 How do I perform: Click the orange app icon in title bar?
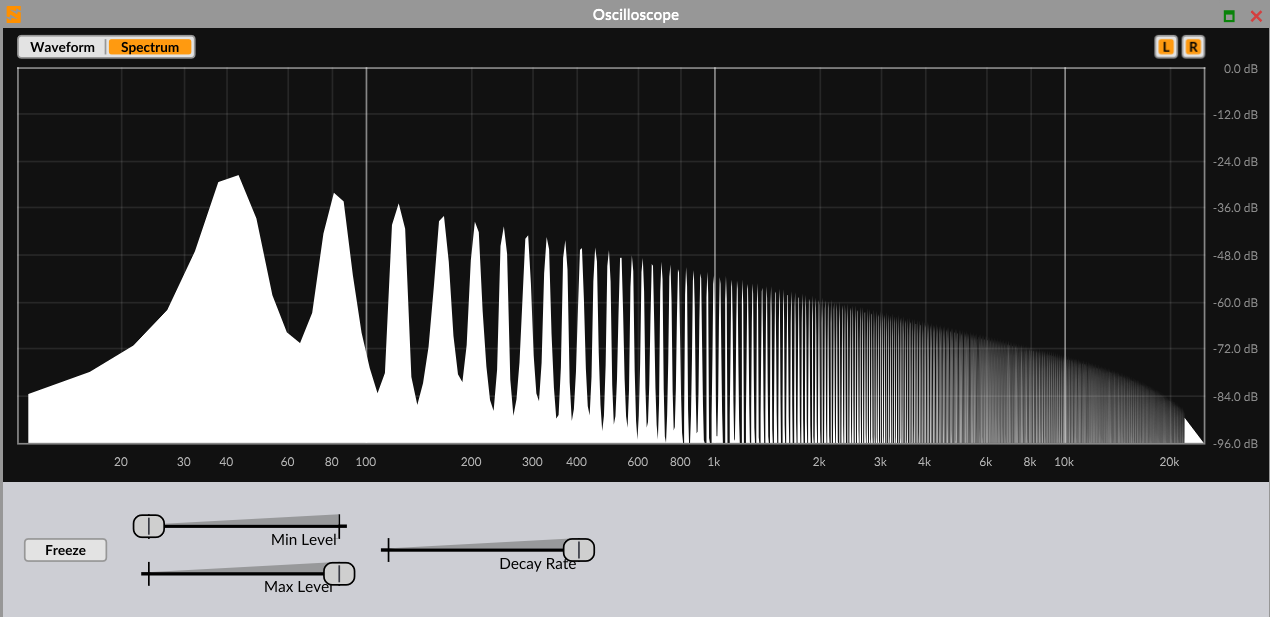13,15
